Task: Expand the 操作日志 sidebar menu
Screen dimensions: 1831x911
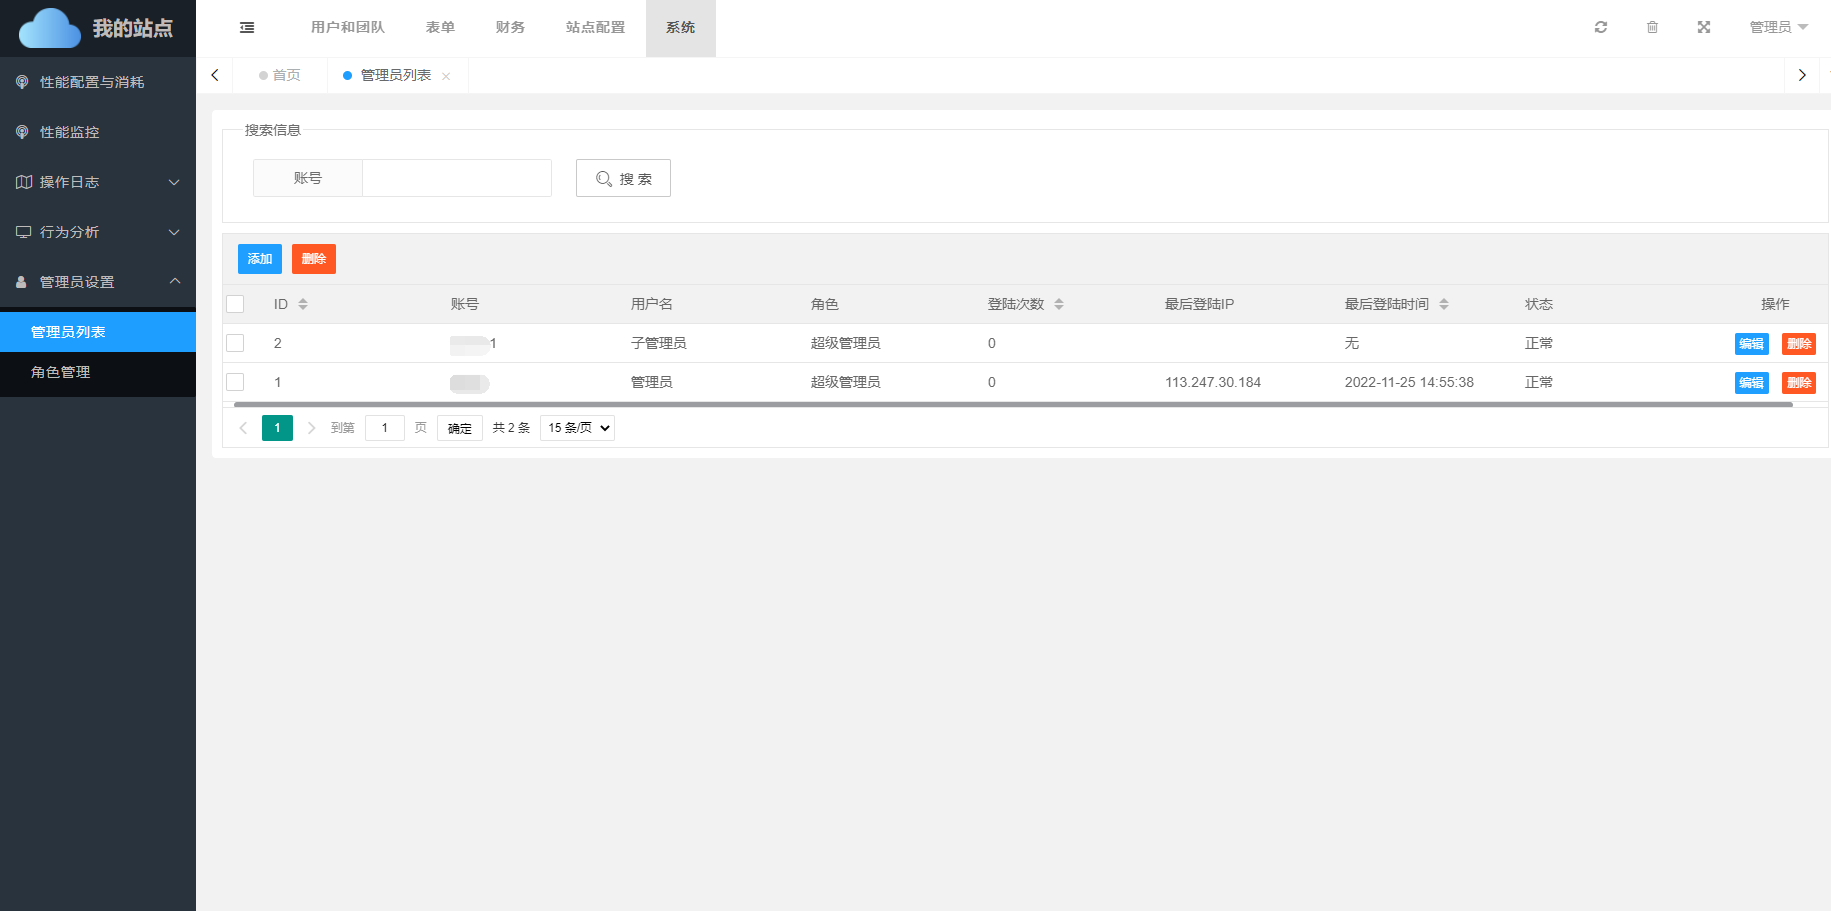Action: point(98,182)
